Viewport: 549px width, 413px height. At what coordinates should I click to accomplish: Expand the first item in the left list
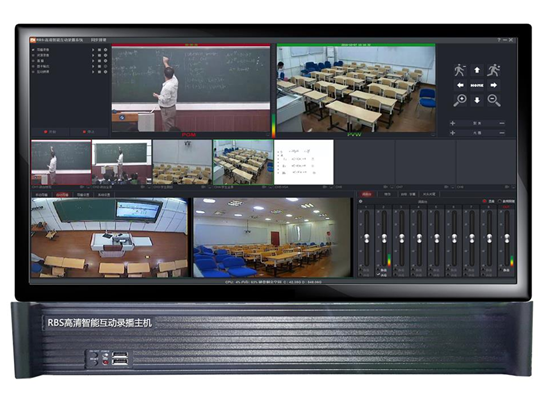[93, 50]
